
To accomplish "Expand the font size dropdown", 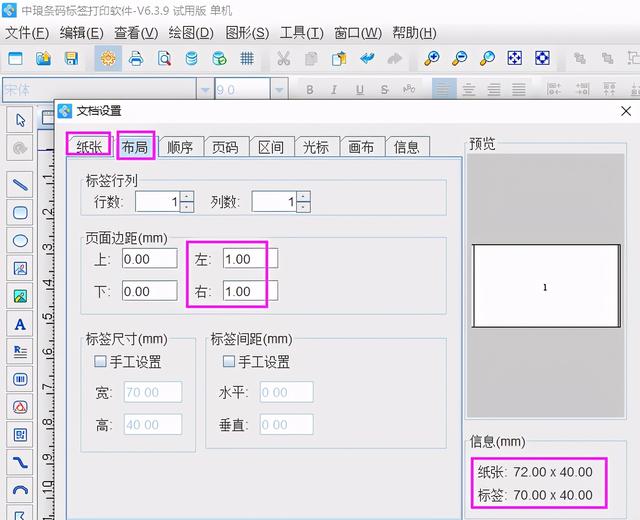I will point(279,89).
